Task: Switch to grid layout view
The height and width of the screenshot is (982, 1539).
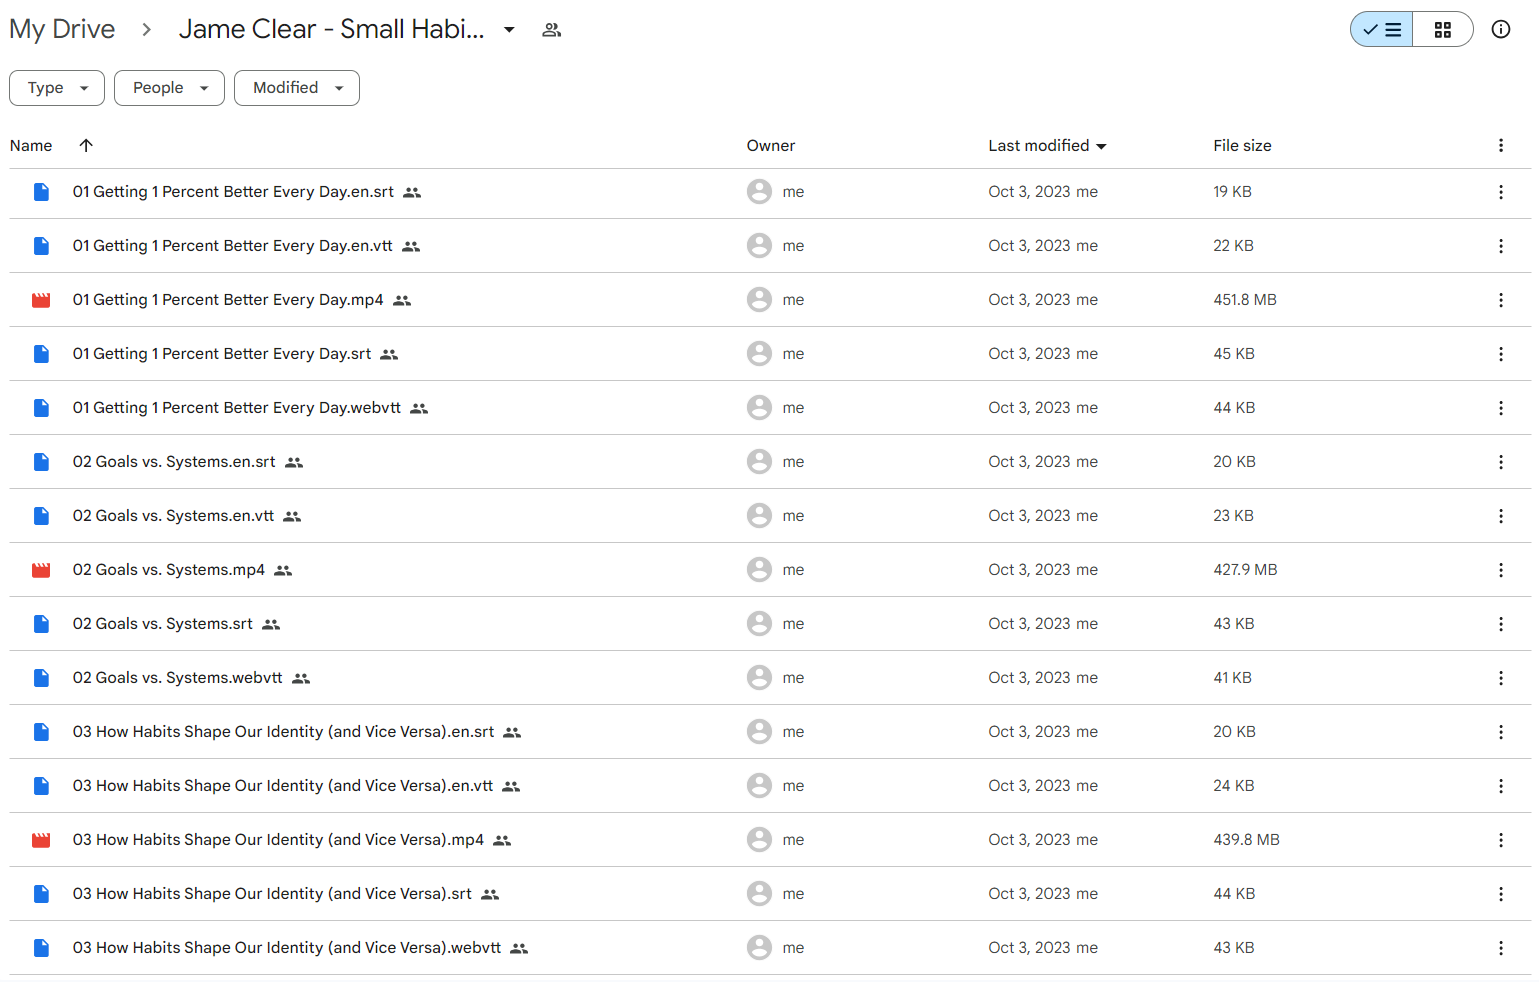Action: click(x=1442, y=30)
